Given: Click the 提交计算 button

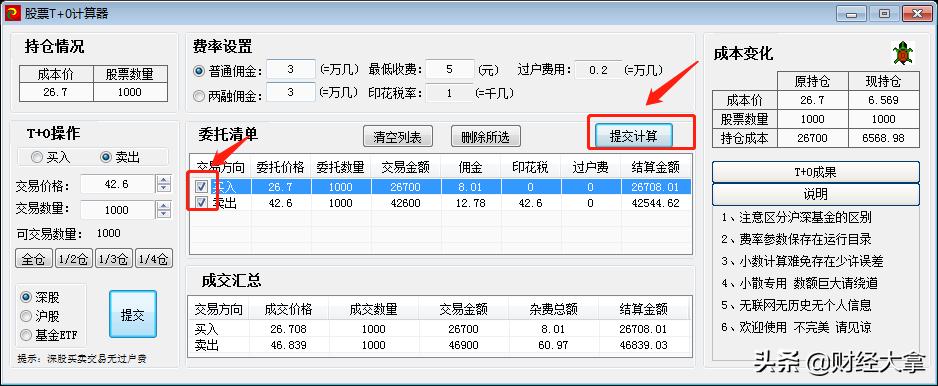Looking at the screenshot, I should [x=634, y=135].
